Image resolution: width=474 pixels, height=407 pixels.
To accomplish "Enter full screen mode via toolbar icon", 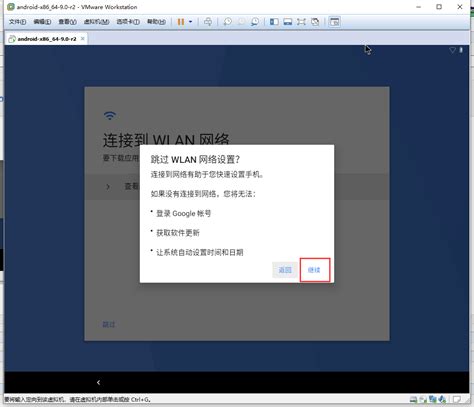I will [301, 22].
